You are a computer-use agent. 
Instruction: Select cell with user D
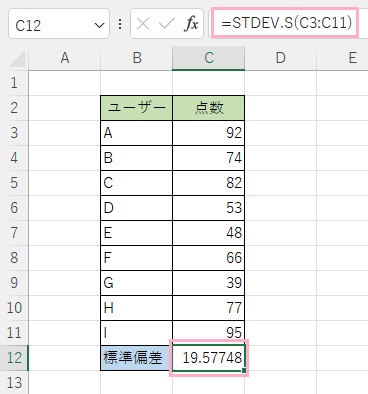[x=136, y=208]
